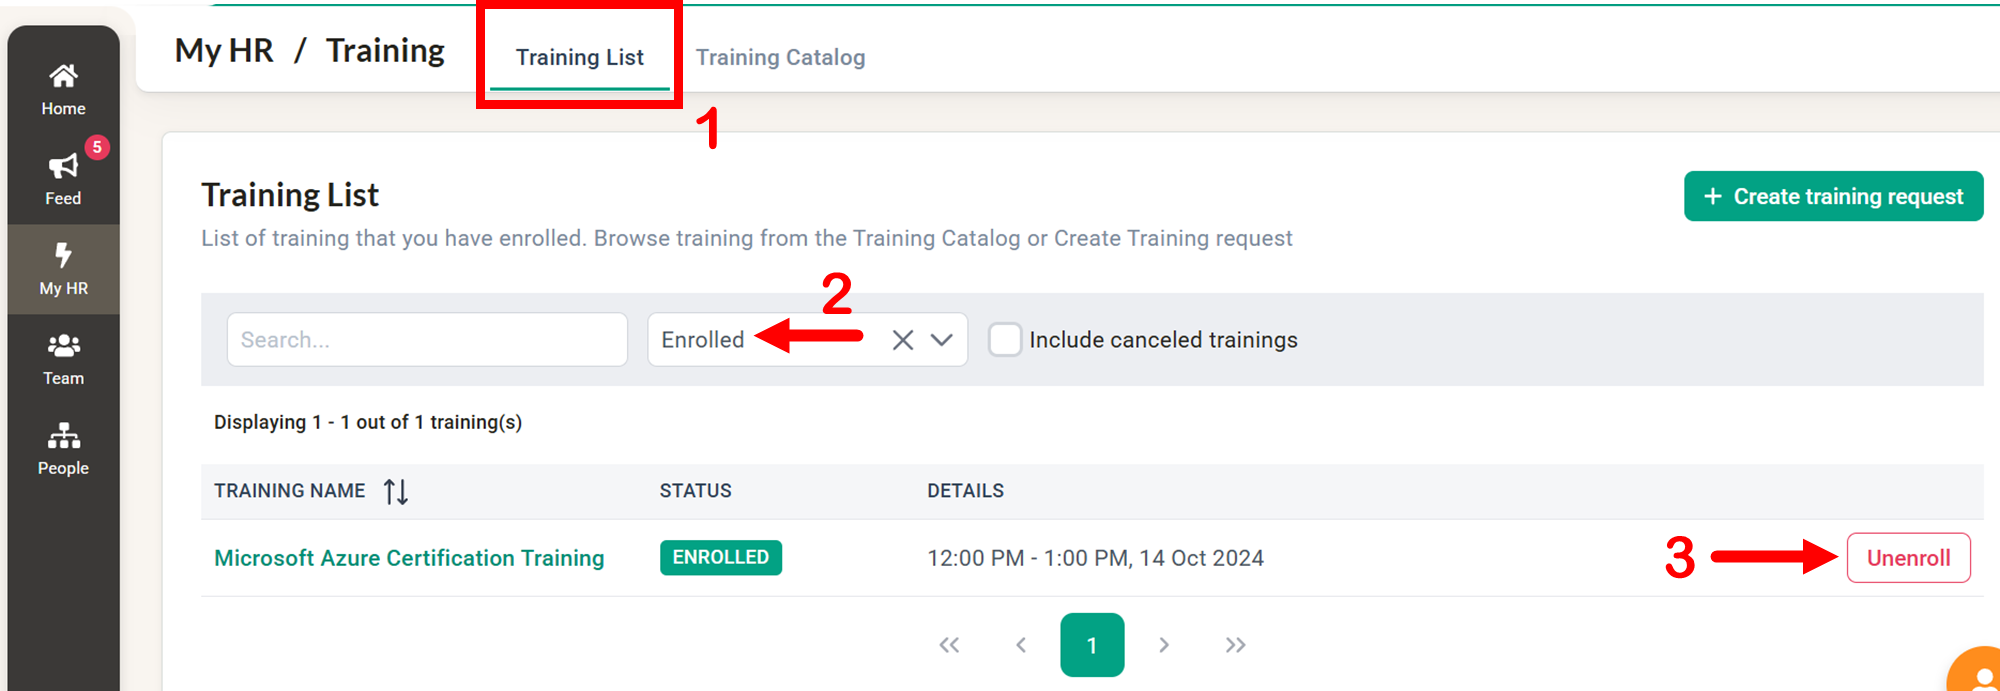This screenshot has height=691, width=2000.
Task: Clear the Enrolled filter X icon
Action: point(903,340)
